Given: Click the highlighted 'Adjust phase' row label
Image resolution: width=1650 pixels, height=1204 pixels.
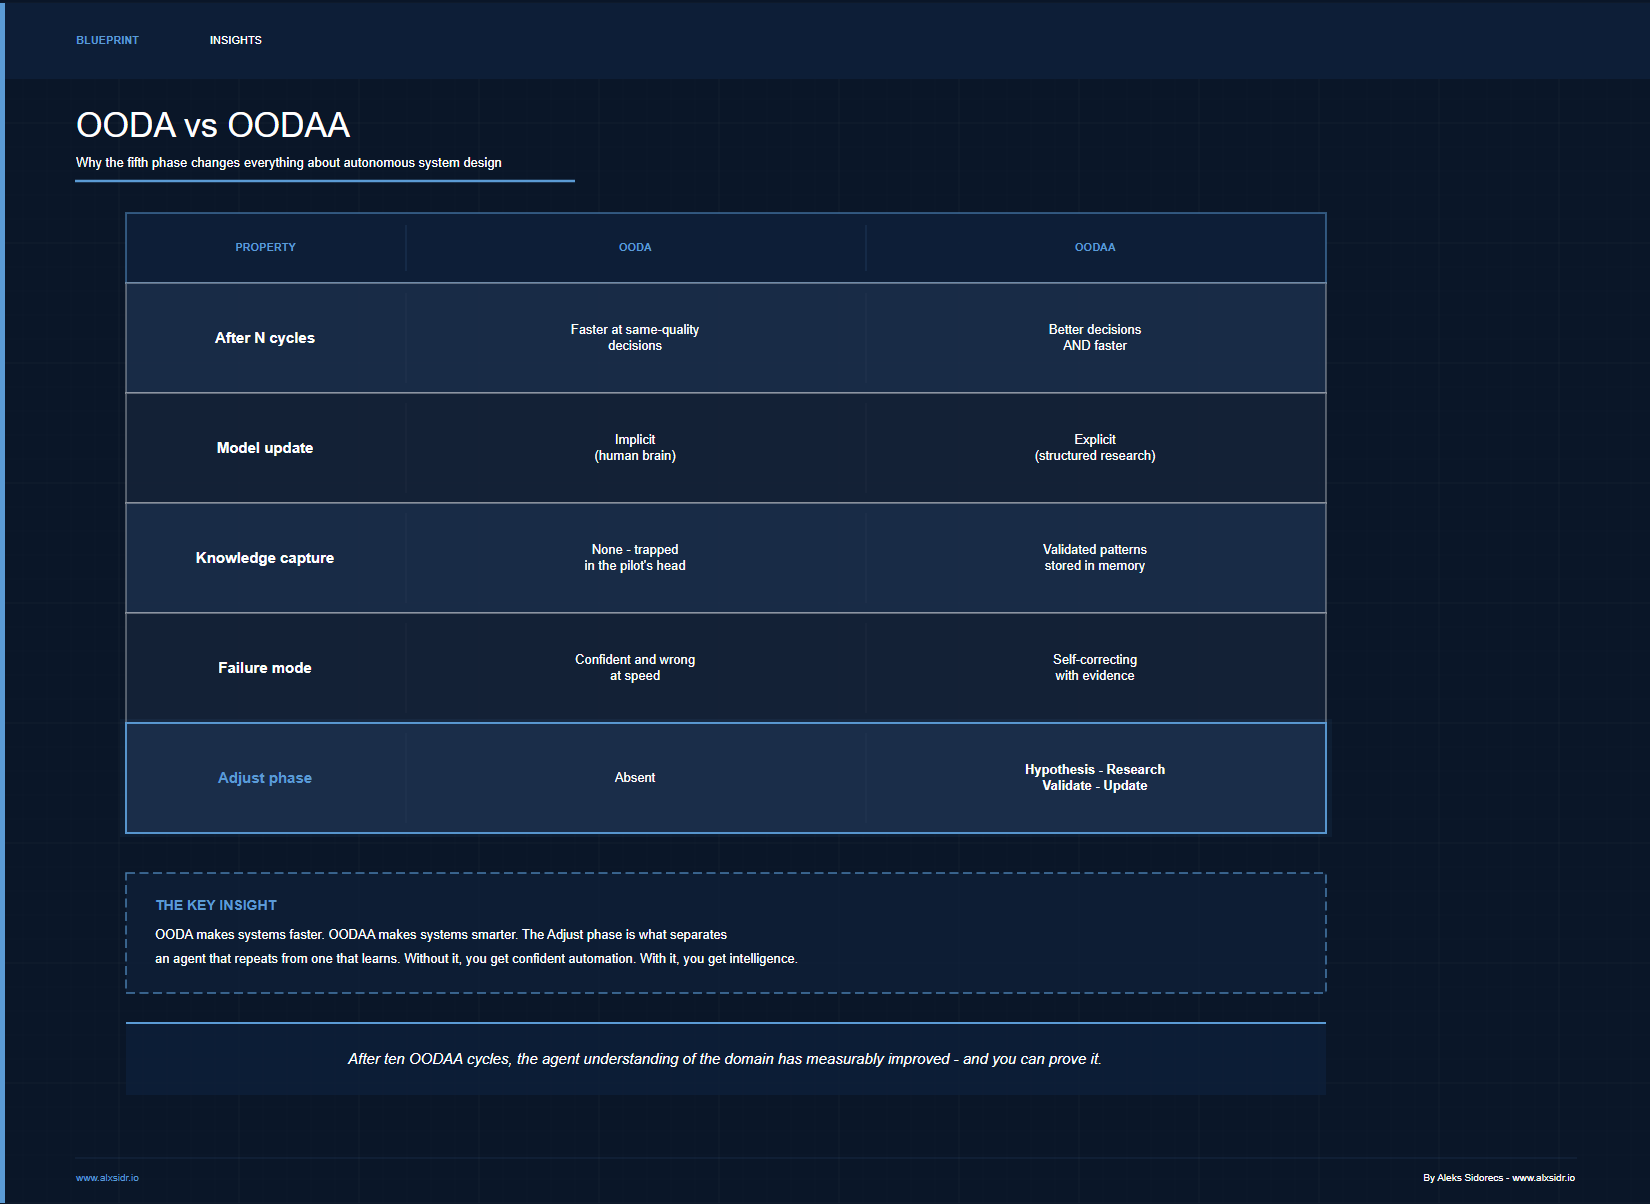Looking at the screenshot, I should pyautogui.click(x=265, y=778).
